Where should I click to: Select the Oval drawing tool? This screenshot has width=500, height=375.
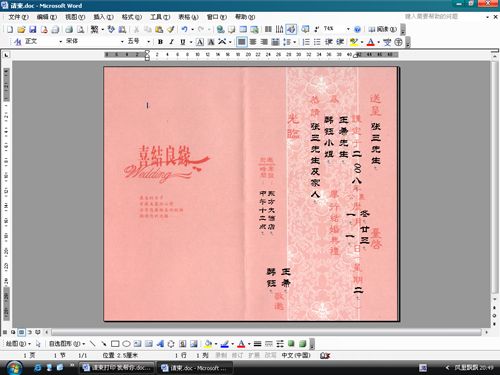(x=126, y=344)
